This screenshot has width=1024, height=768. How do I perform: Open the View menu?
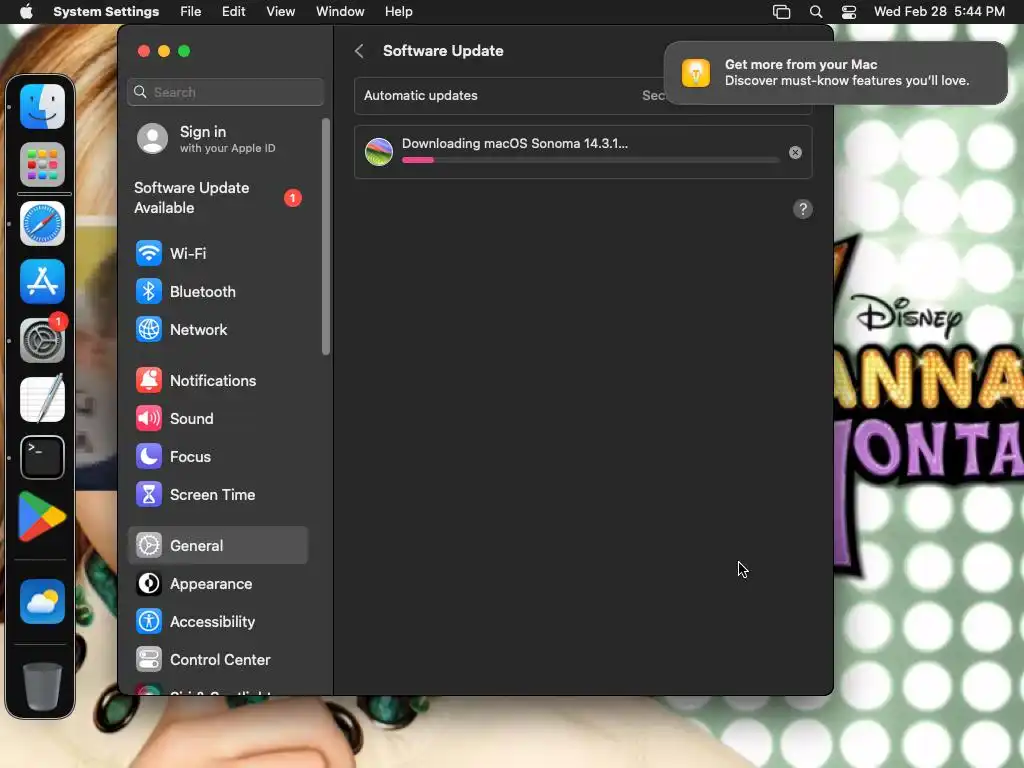pyautogui.click(x=281, y=12)
